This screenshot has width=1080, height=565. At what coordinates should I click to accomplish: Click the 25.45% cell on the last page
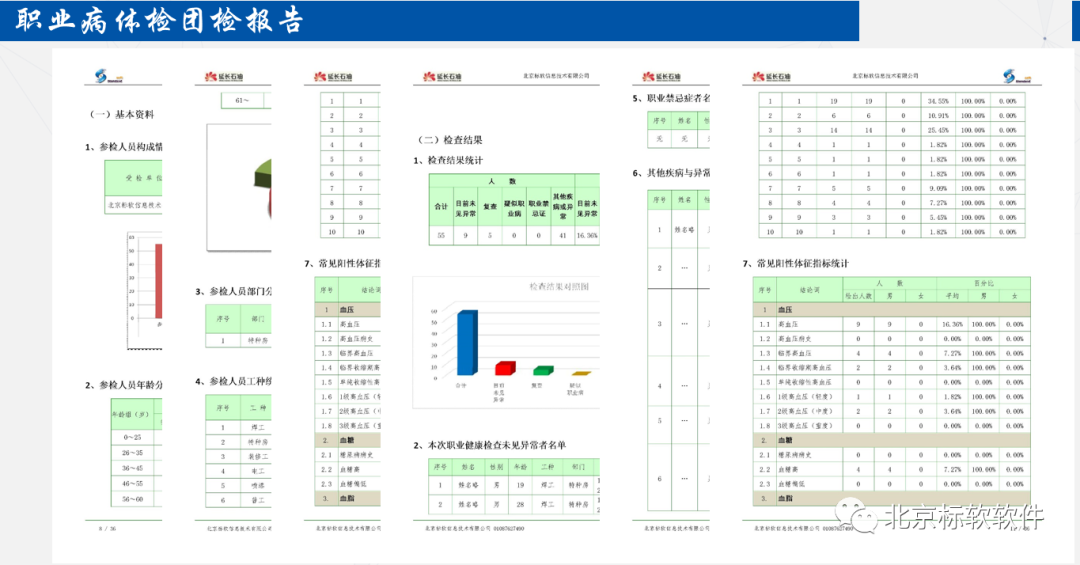click(x=937, y=130)
